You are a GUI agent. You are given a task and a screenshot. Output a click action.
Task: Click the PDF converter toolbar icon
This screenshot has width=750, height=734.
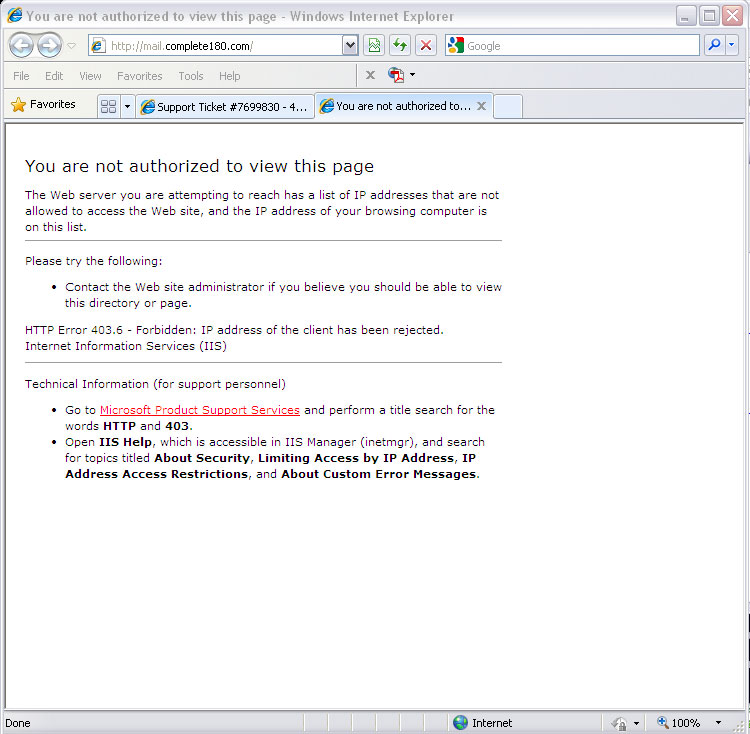pos(397,76)
